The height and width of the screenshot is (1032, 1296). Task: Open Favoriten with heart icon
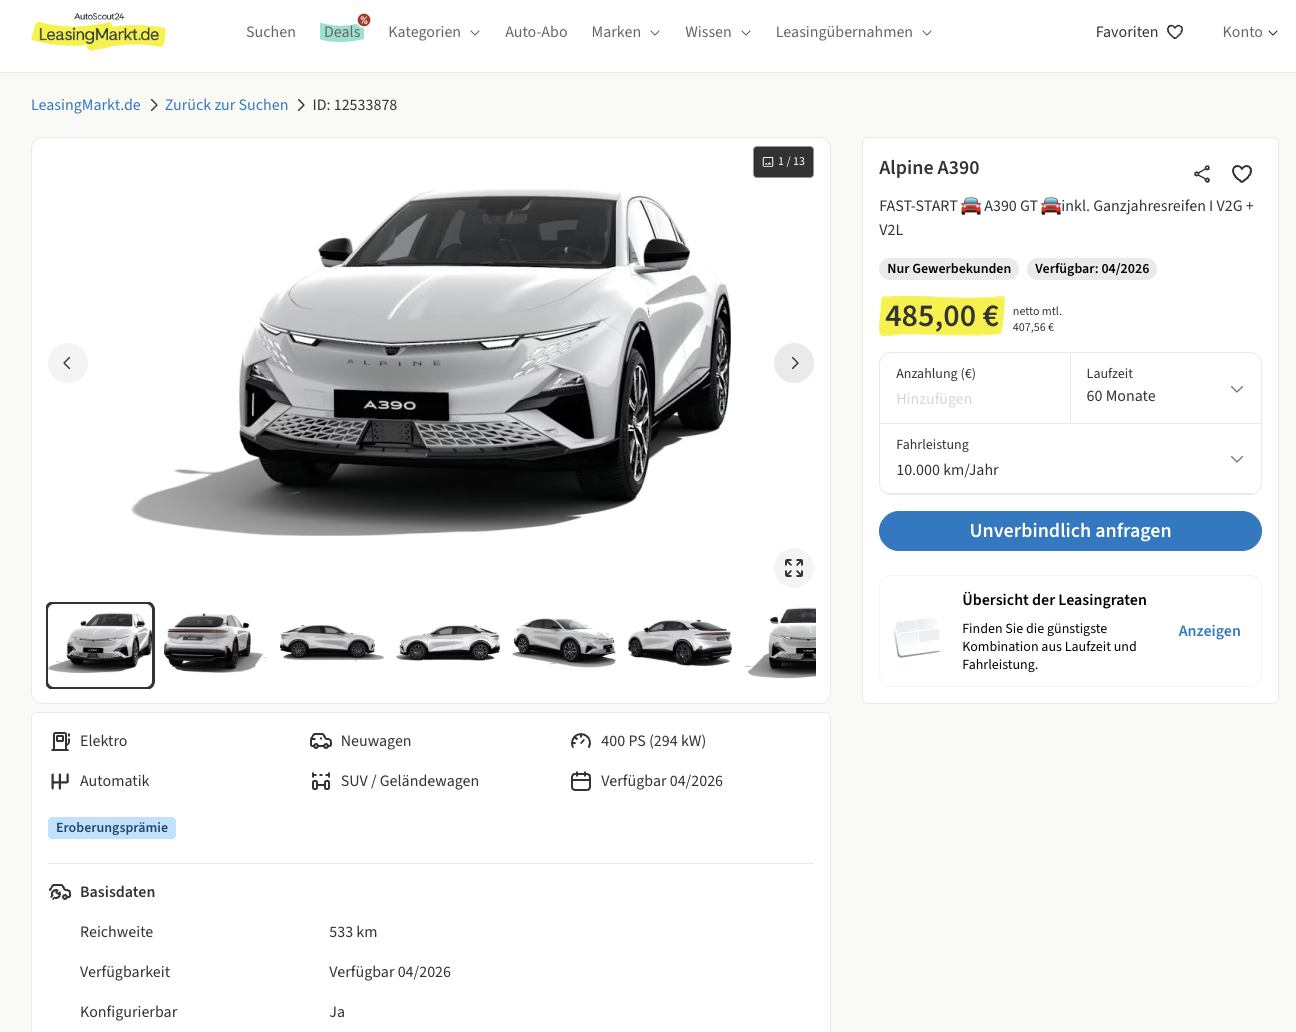pyautogui.click(x=1139, y=32)
